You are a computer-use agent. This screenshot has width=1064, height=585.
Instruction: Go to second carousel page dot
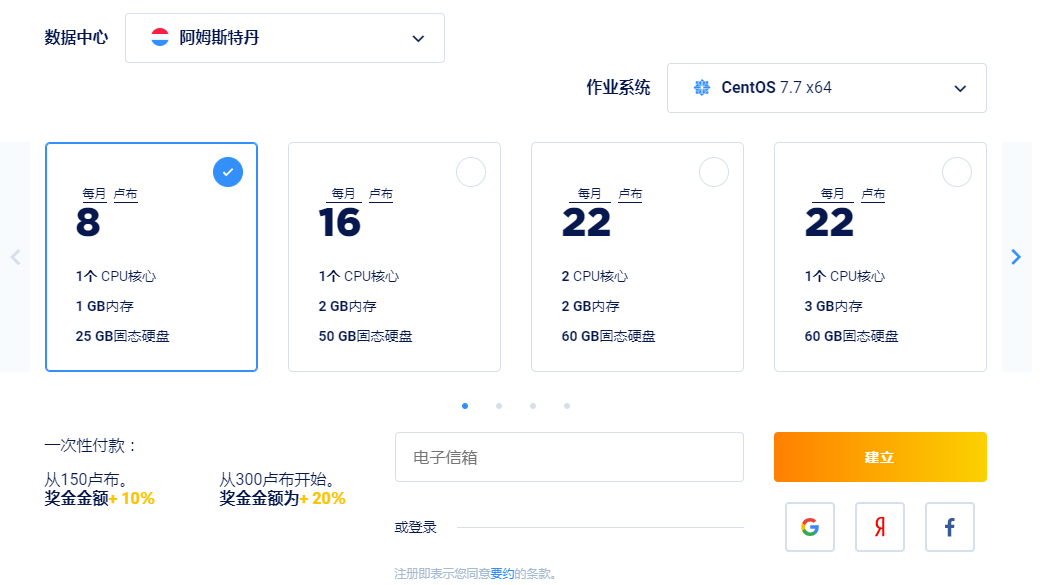coord(499,406)
